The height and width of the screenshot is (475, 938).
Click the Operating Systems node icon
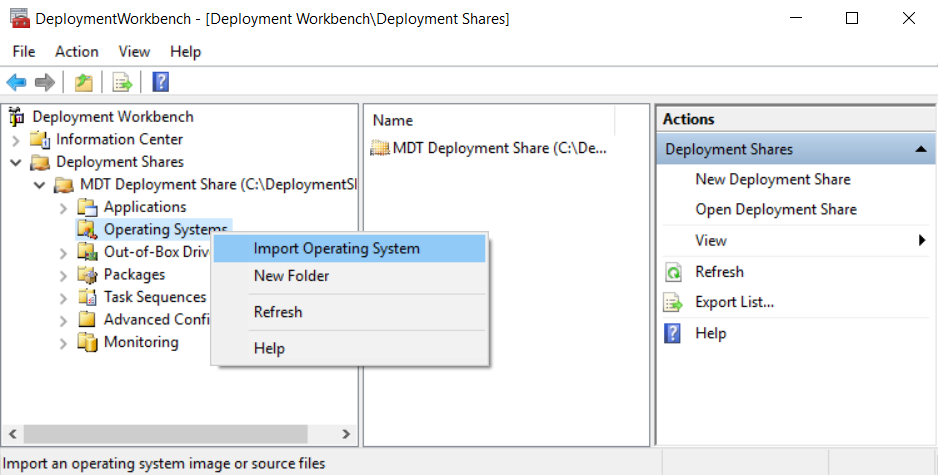point(87,230)
